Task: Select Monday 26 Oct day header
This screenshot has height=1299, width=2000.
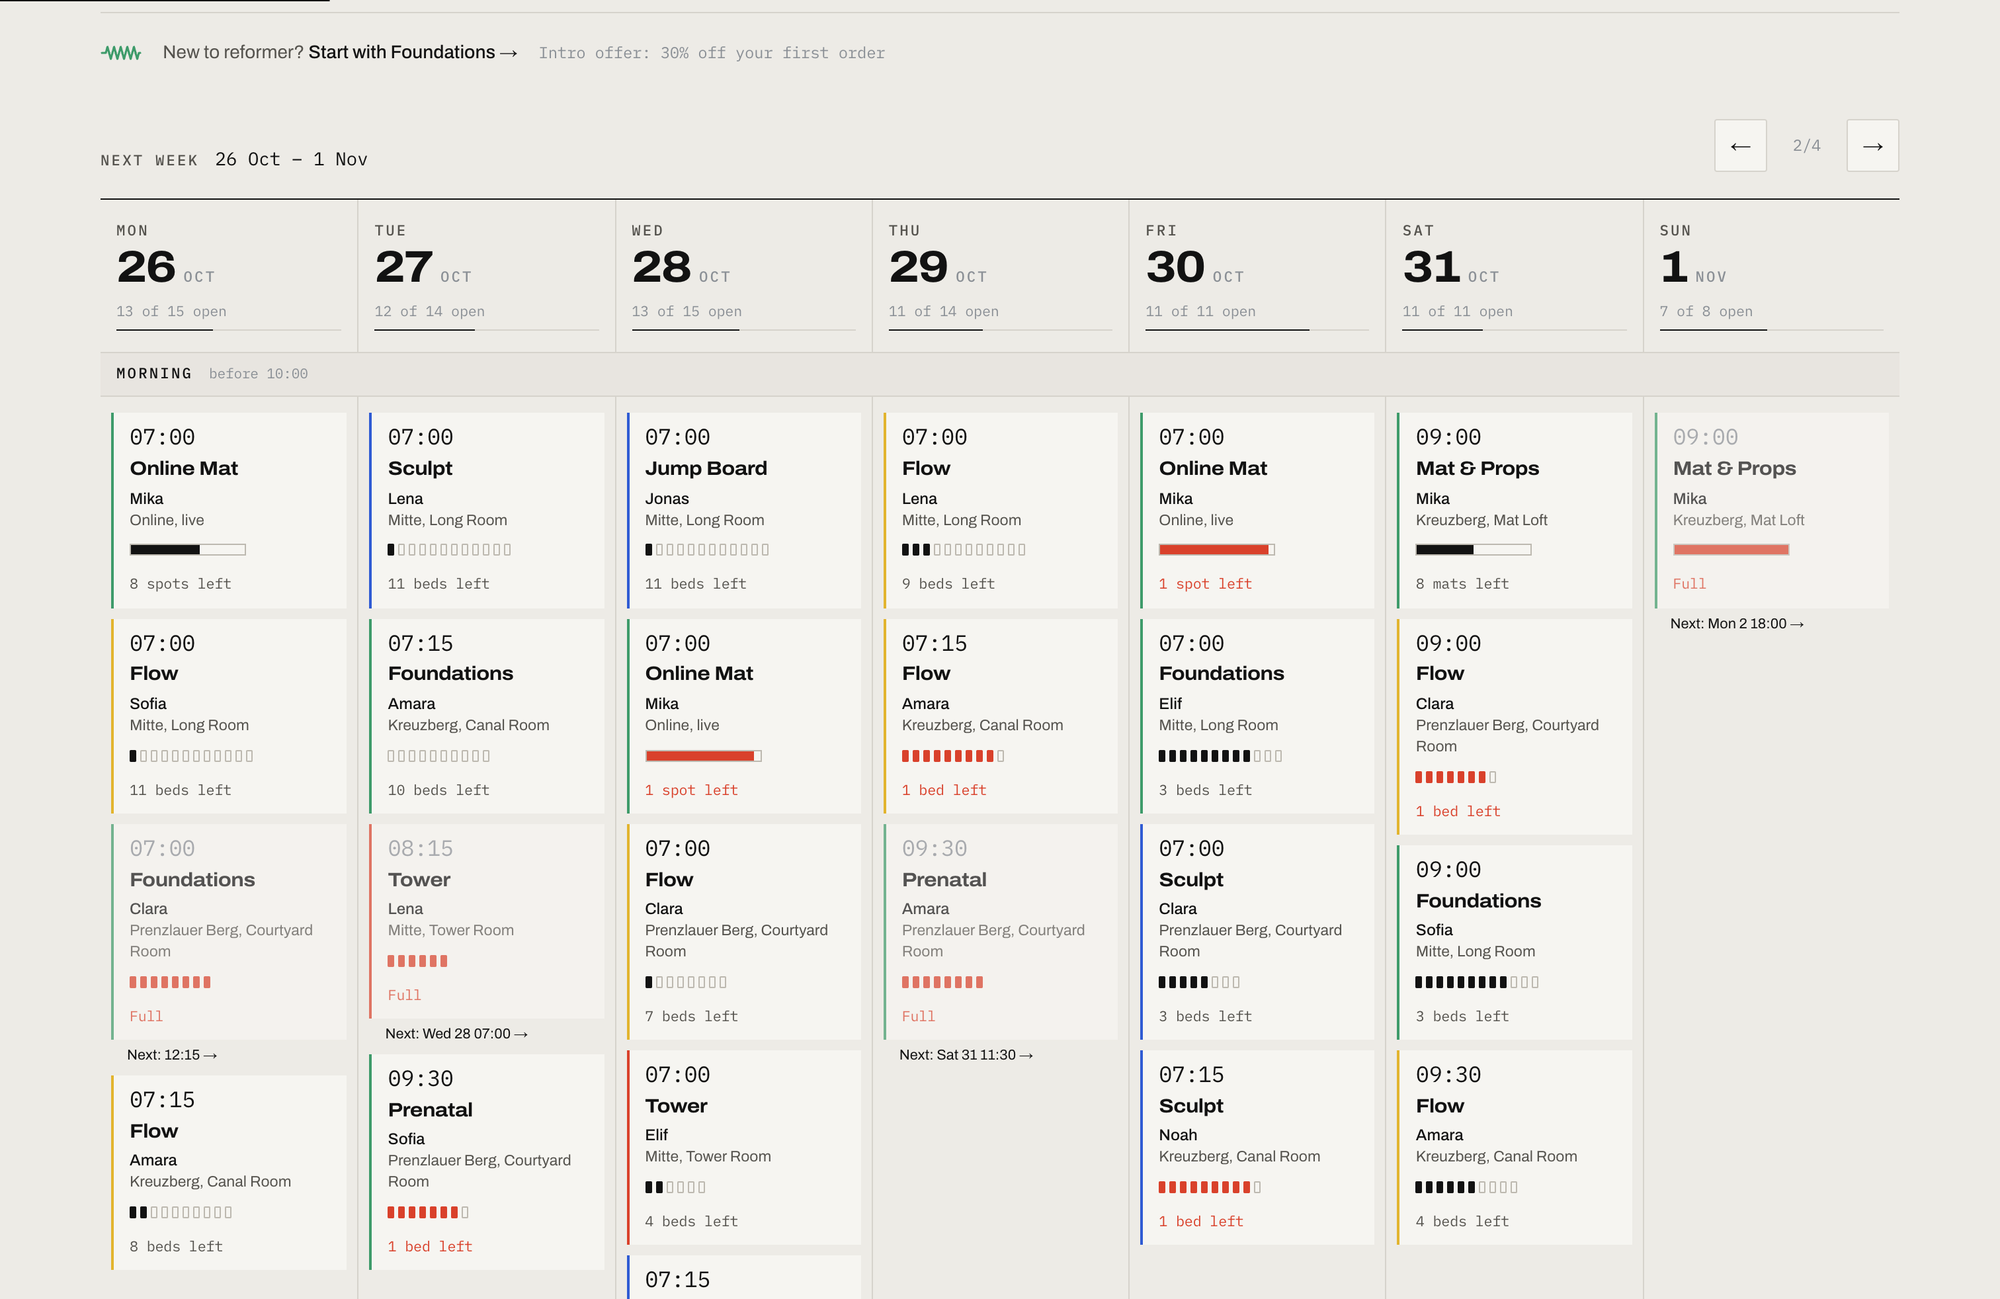Action: pyautogui.click(x=229, y=276)
